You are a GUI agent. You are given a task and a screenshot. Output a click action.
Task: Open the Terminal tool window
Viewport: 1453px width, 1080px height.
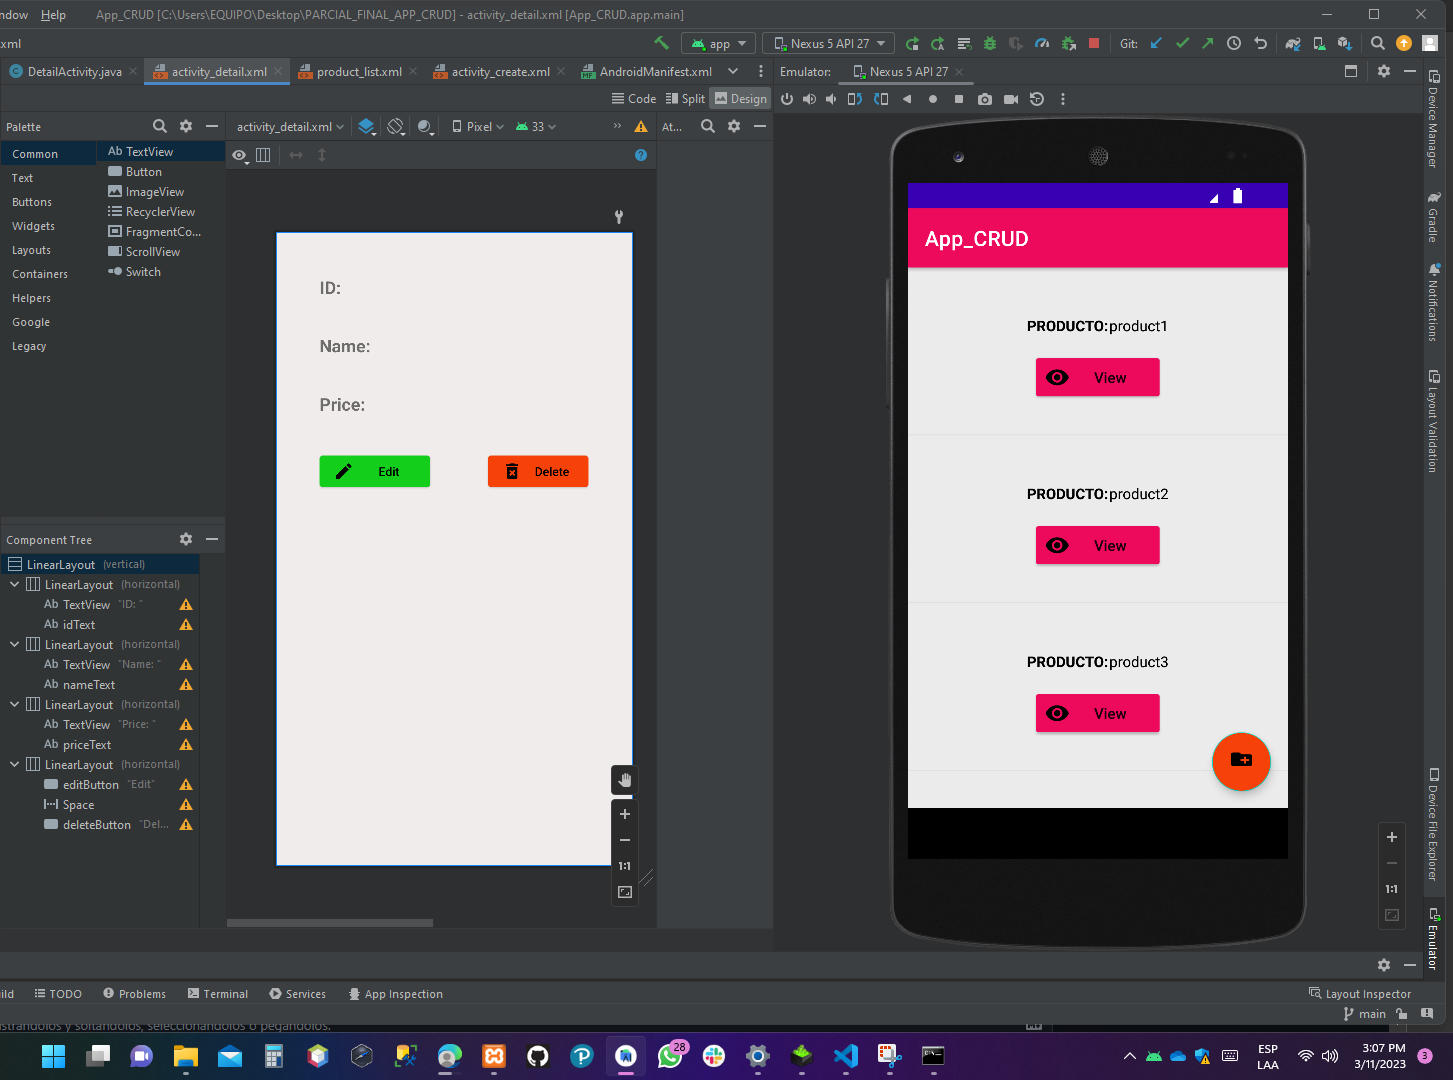click(x=217, y=993)
